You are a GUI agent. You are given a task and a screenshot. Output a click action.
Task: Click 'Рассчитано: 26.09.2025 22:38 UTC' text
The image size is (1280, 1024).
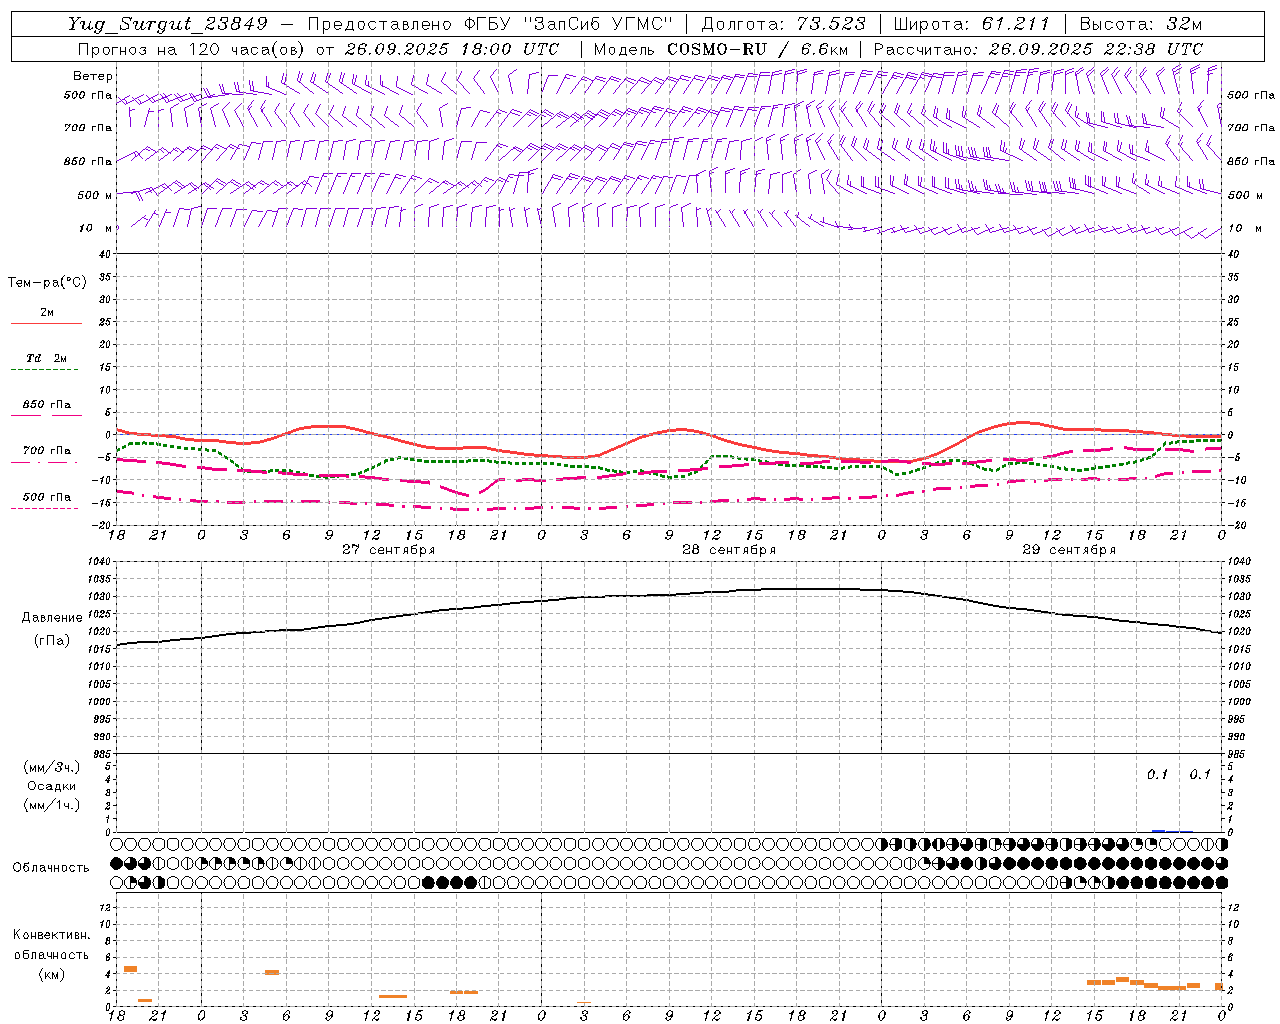point(1038,49)
